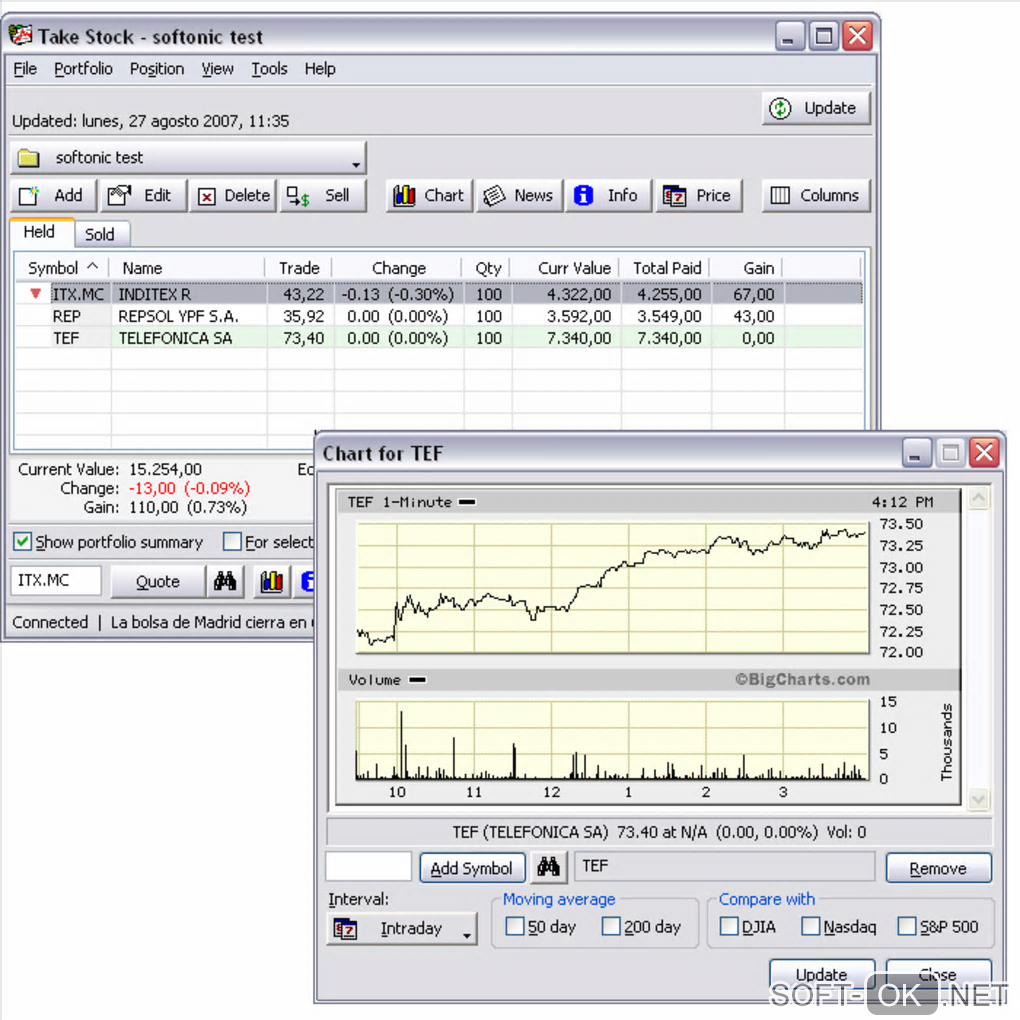This screenshot has height=1020, width=1020.
Task: Check the DJIA comparison box
Action: [x=729, y=926]
